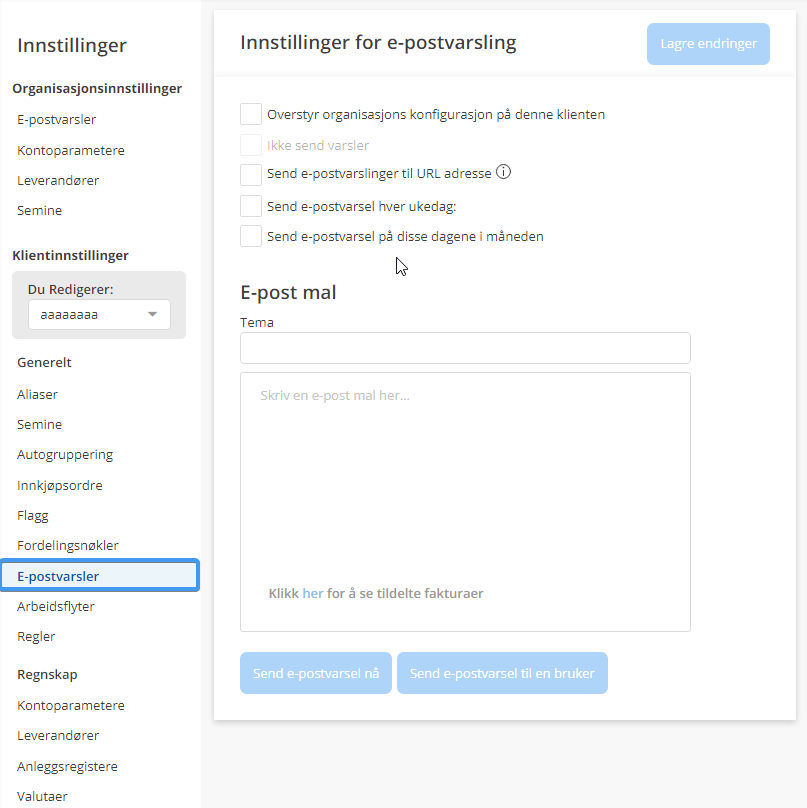807x808 pixels.
Task: Tick Send e-postvarslinger til URL adresse
Action: 251,175
